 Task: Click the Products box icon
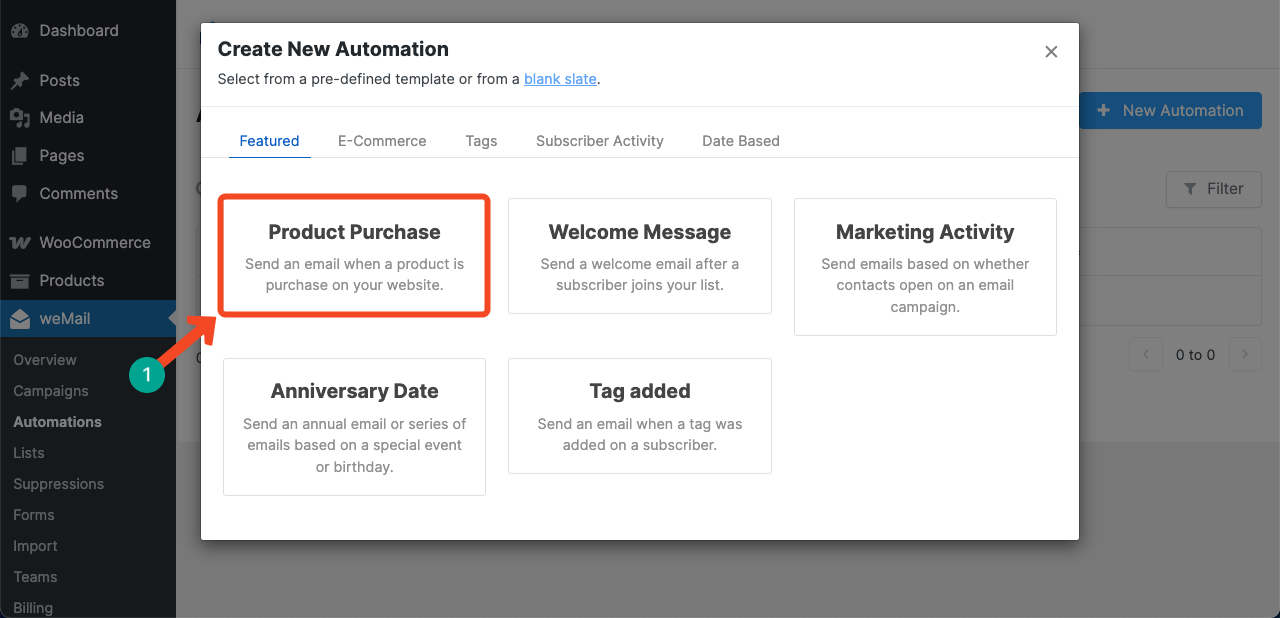click(20, 281)
